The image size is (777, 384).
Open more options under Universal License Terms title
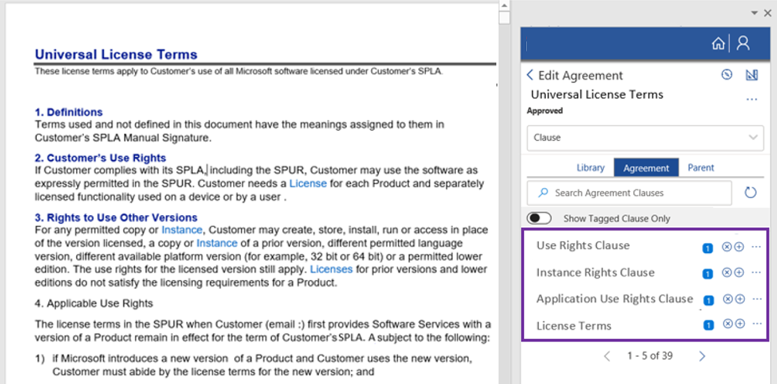[x=752, y=99]
